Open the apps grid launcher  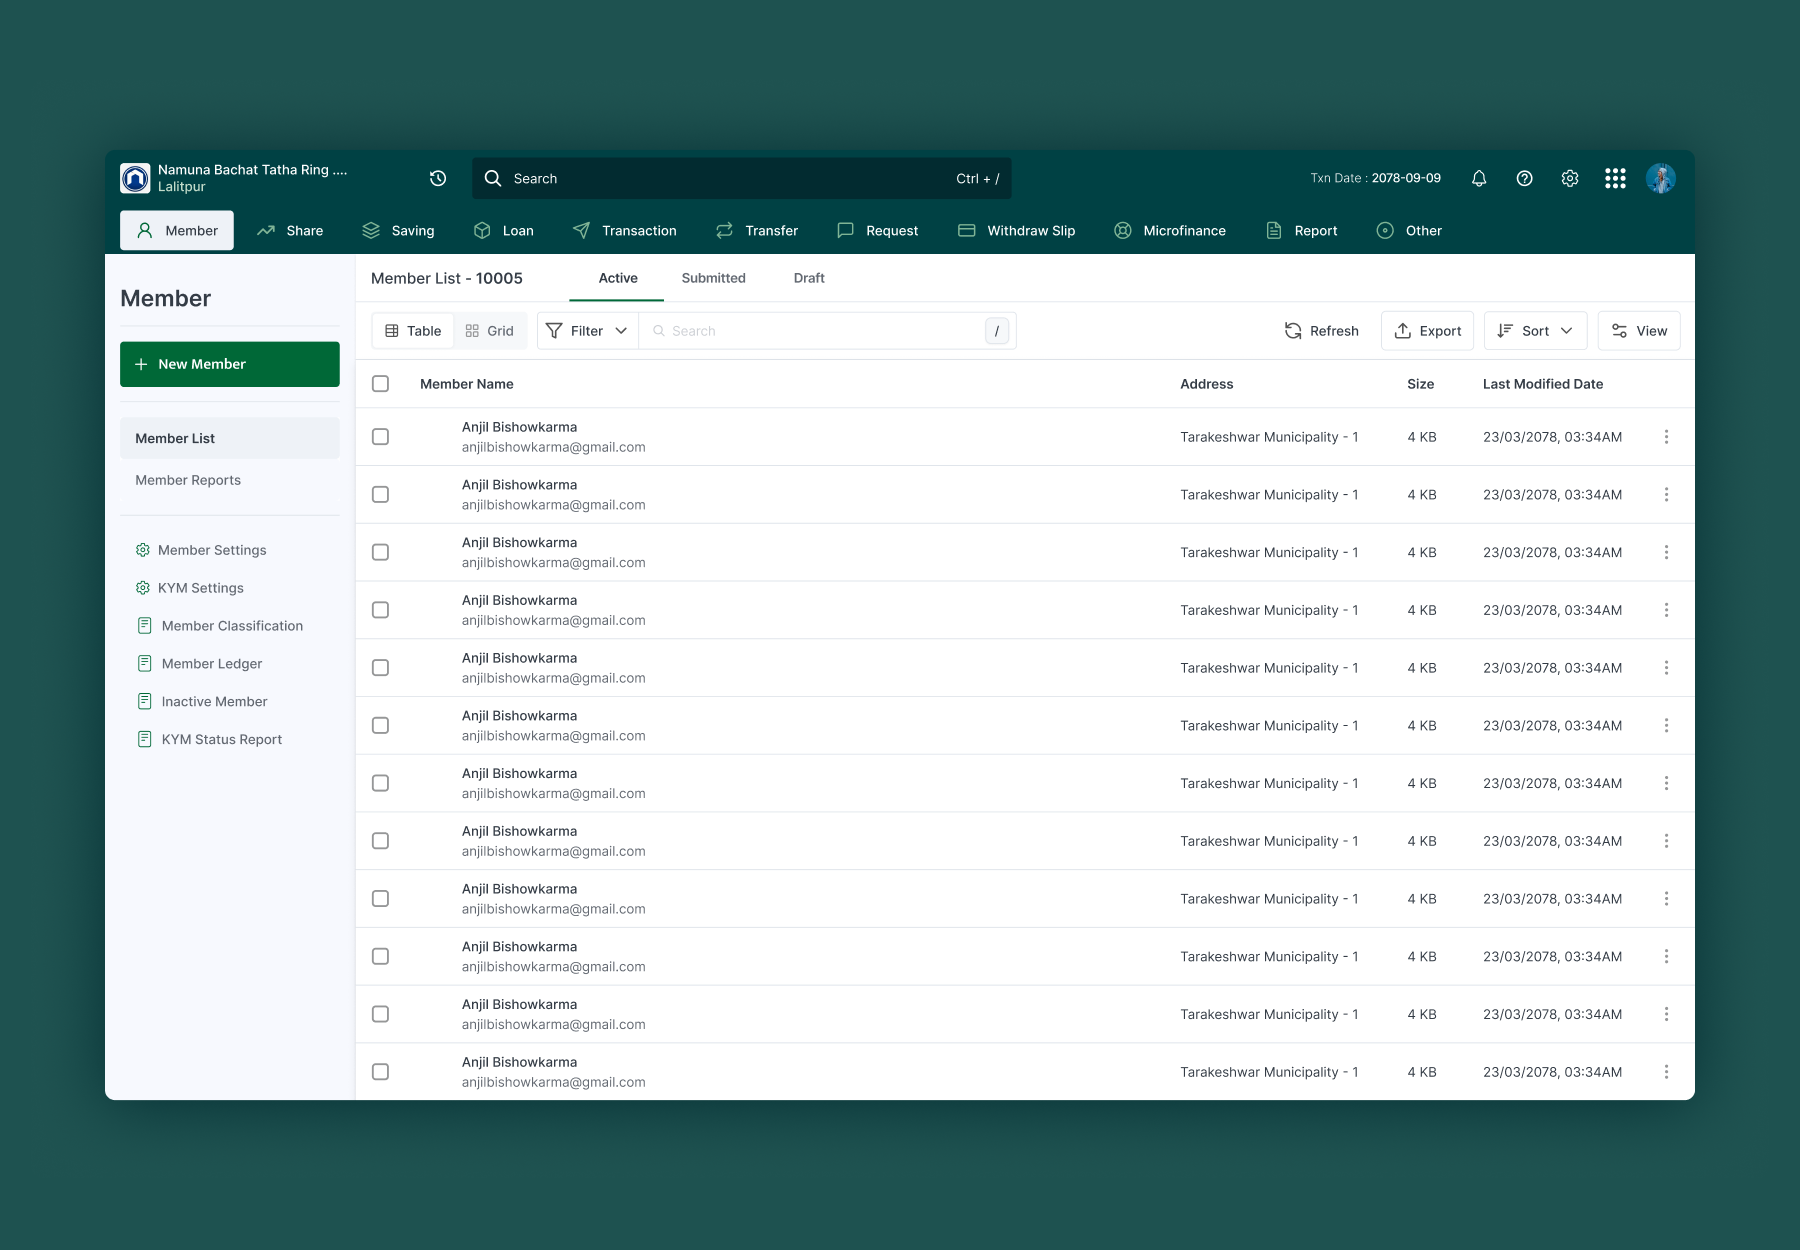coord(1615,178)
